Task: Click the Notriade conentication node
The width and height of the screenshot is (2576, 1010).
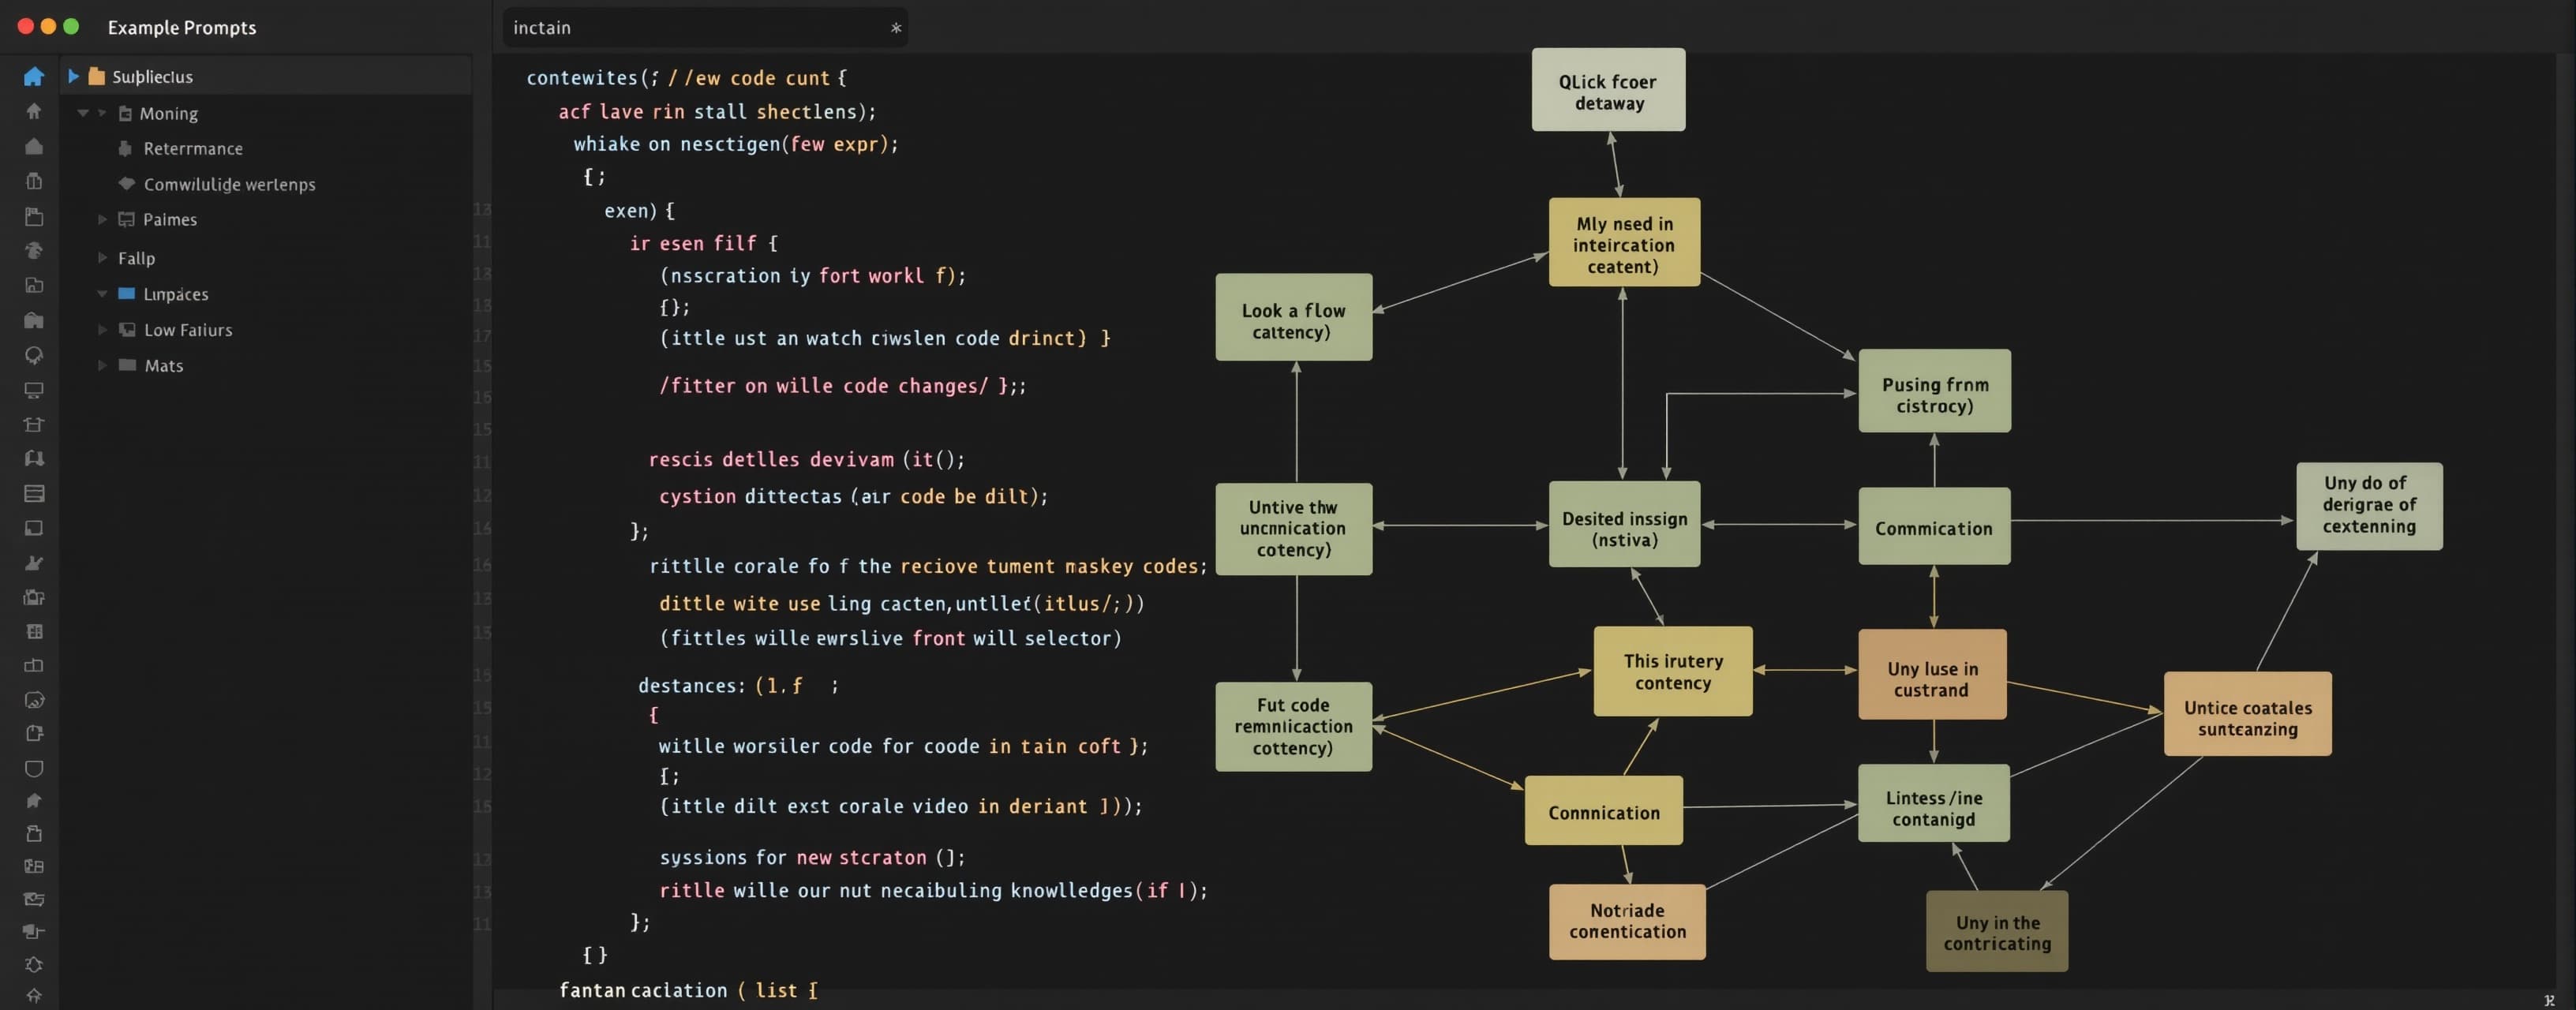Action: click(x=1627, y=922)
